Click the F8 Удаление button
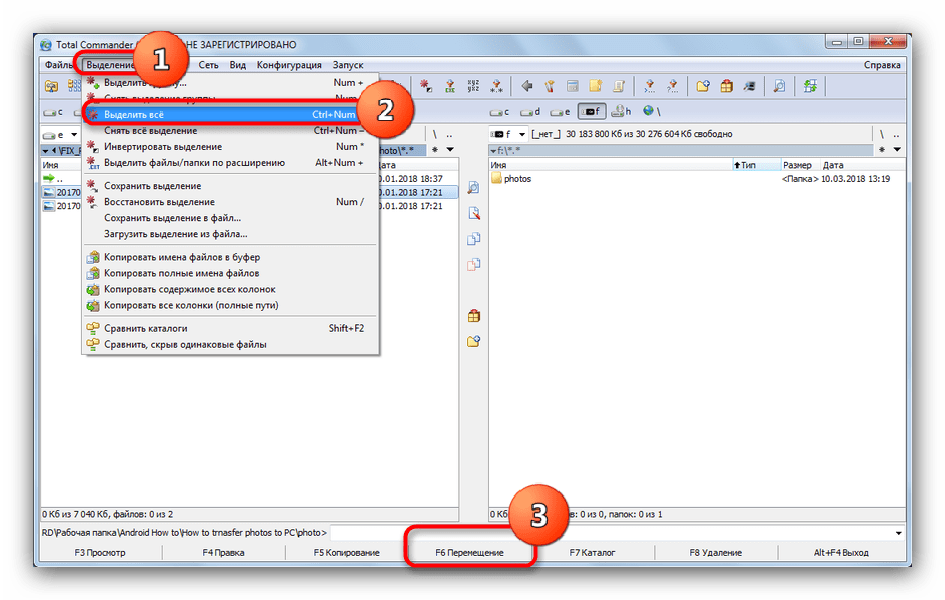This screenshot has height=600, width=945. (715, 552)
